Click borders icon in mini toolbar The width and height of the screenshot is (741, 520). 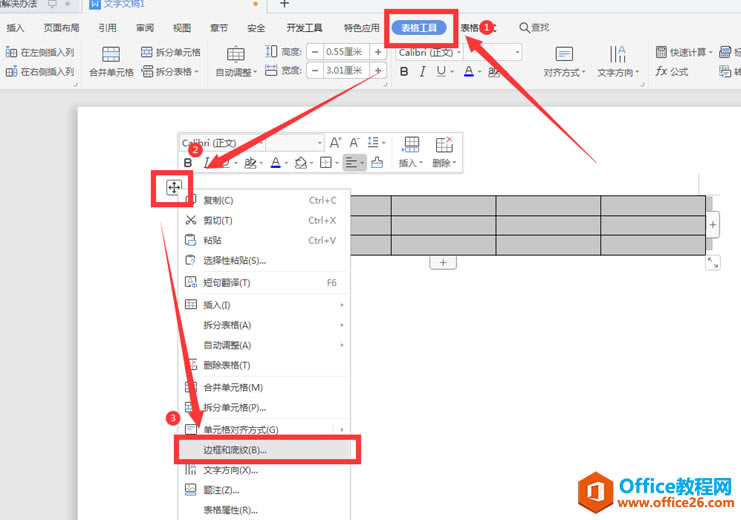tap(326, 163)
